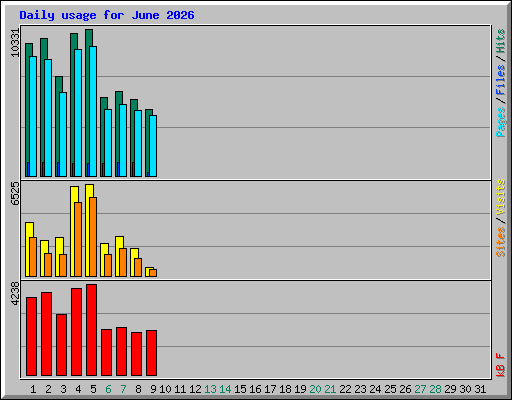
Task: Click the day 5 red KB bar
Action: 92,330
